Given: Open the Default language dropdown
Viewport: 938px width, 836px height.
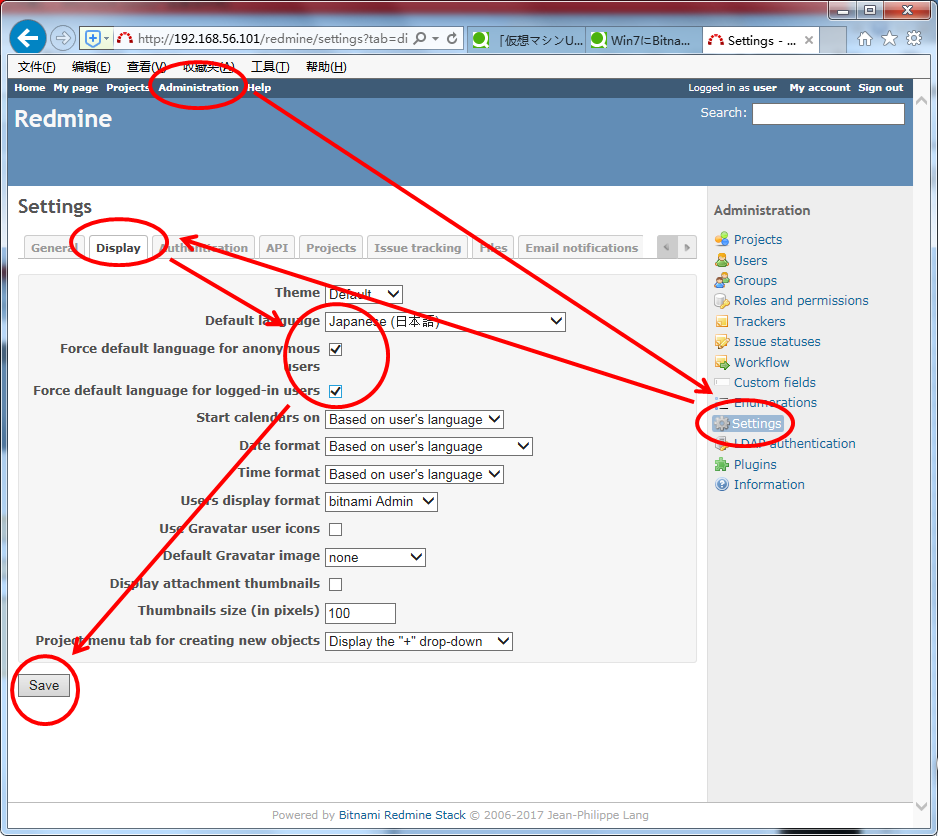Looking at the screenshot, I should [x=445, y=321].
